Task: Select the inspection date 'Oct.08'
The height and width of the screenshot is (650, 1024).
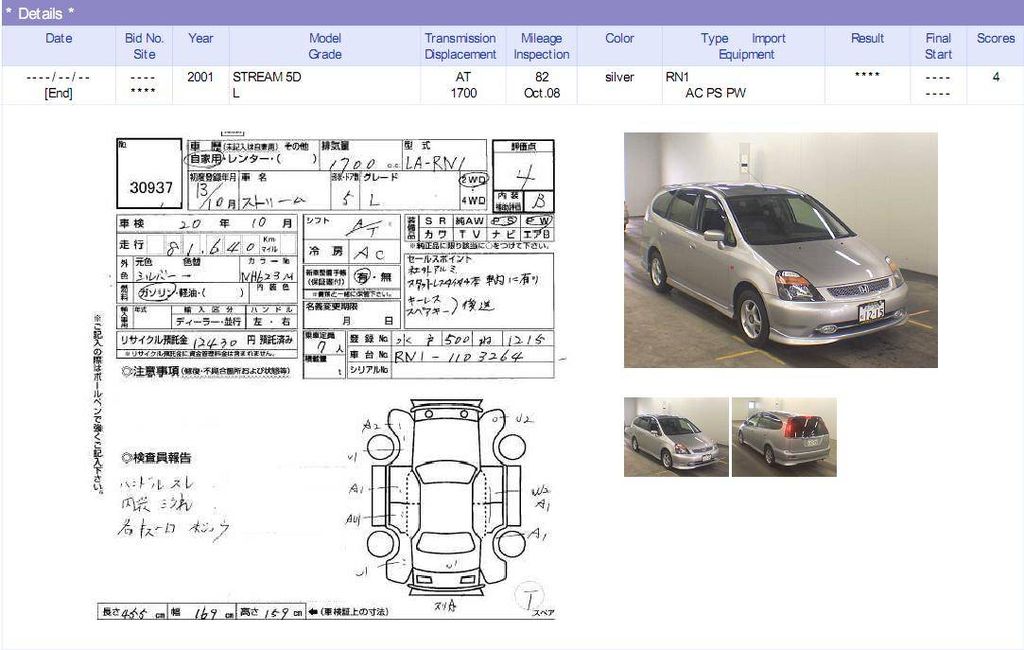Action: point(542,93)
